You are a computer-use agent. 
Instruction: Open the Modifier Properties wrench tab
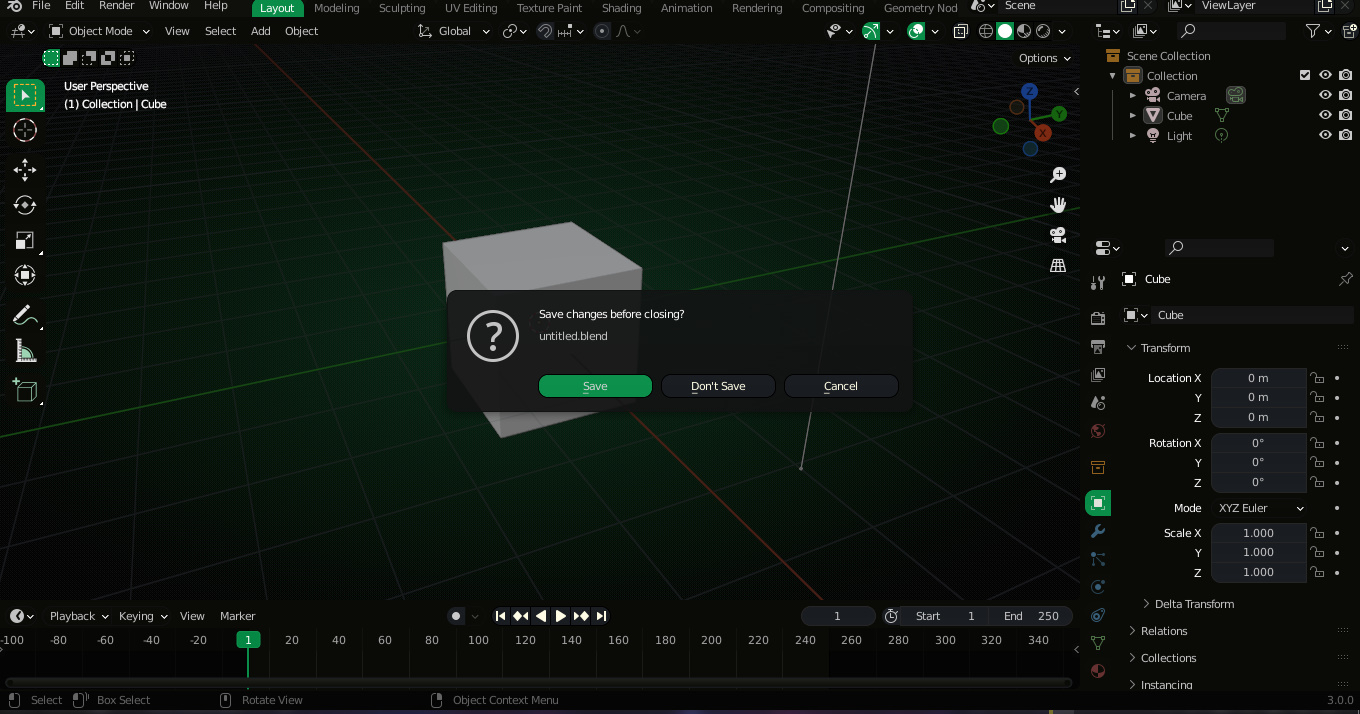pos(1097,531)
